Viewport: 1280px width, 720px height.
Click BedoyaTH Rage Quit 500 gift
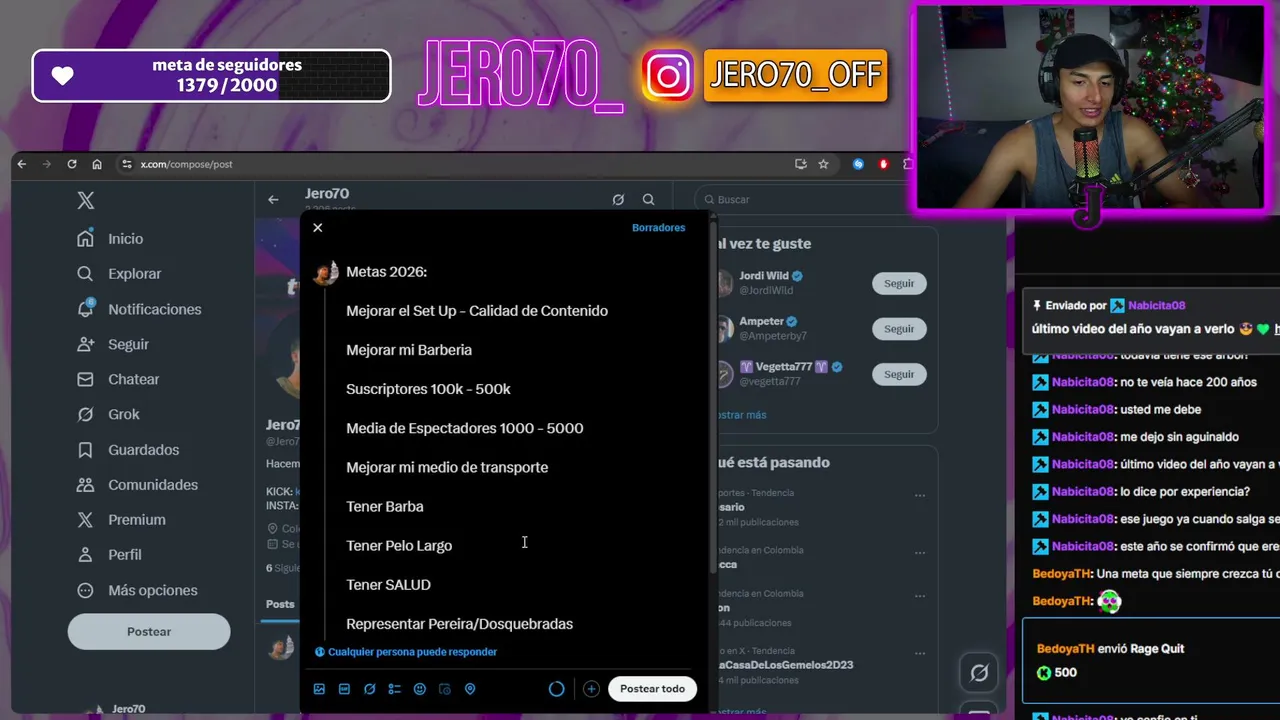coord(1150,661)
